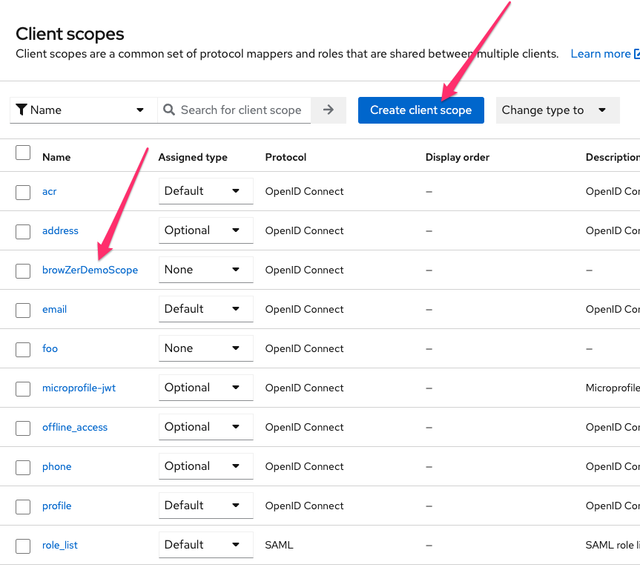
Task: Open the address client scope
Action: (x=60, y=231)
